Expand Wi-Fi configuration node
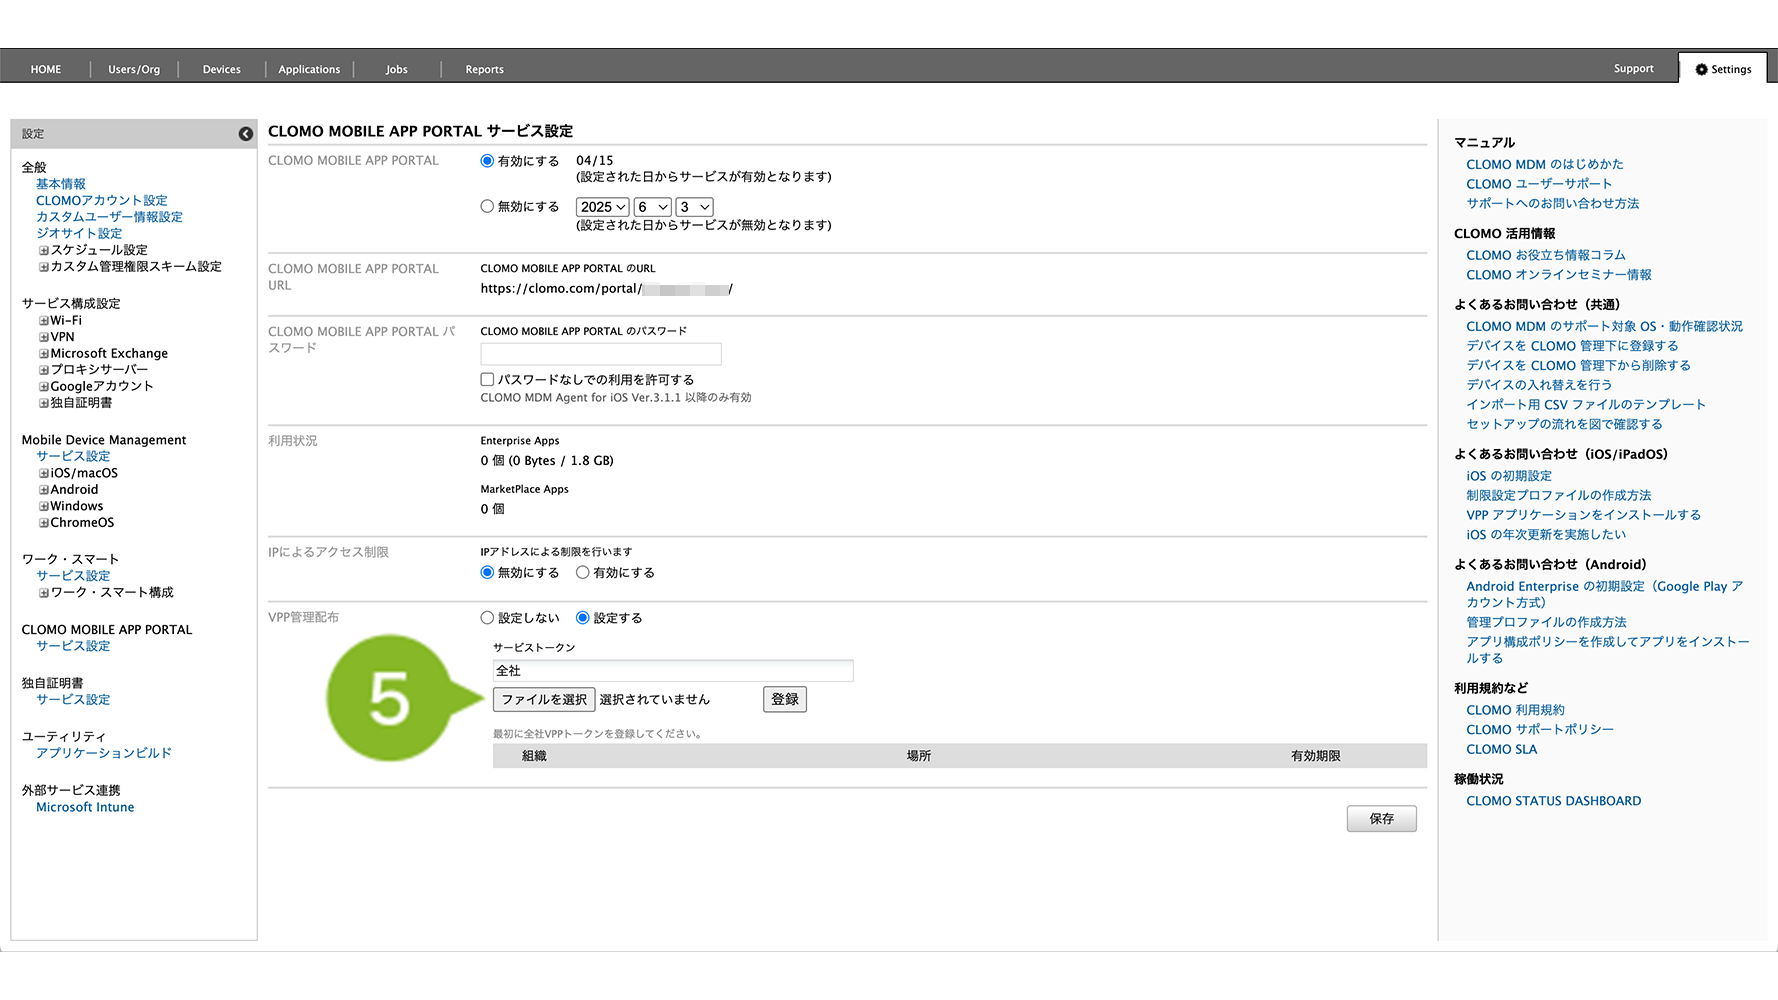The width and height of the screenshot is (1778, 1000). pos(44,321)
